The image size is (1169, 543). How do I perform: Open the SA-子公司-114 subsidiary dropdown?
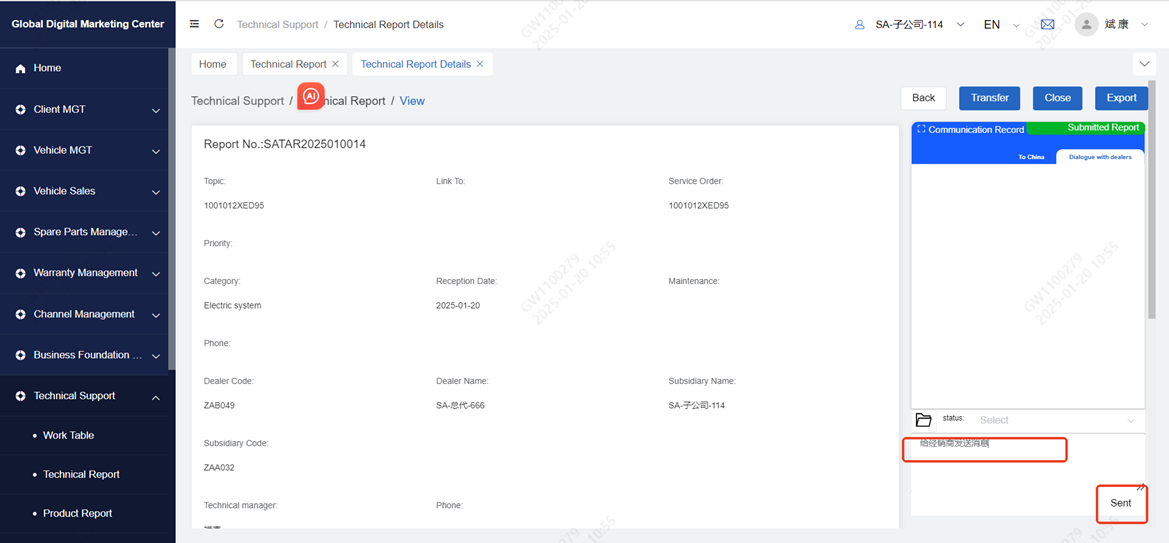910,24
